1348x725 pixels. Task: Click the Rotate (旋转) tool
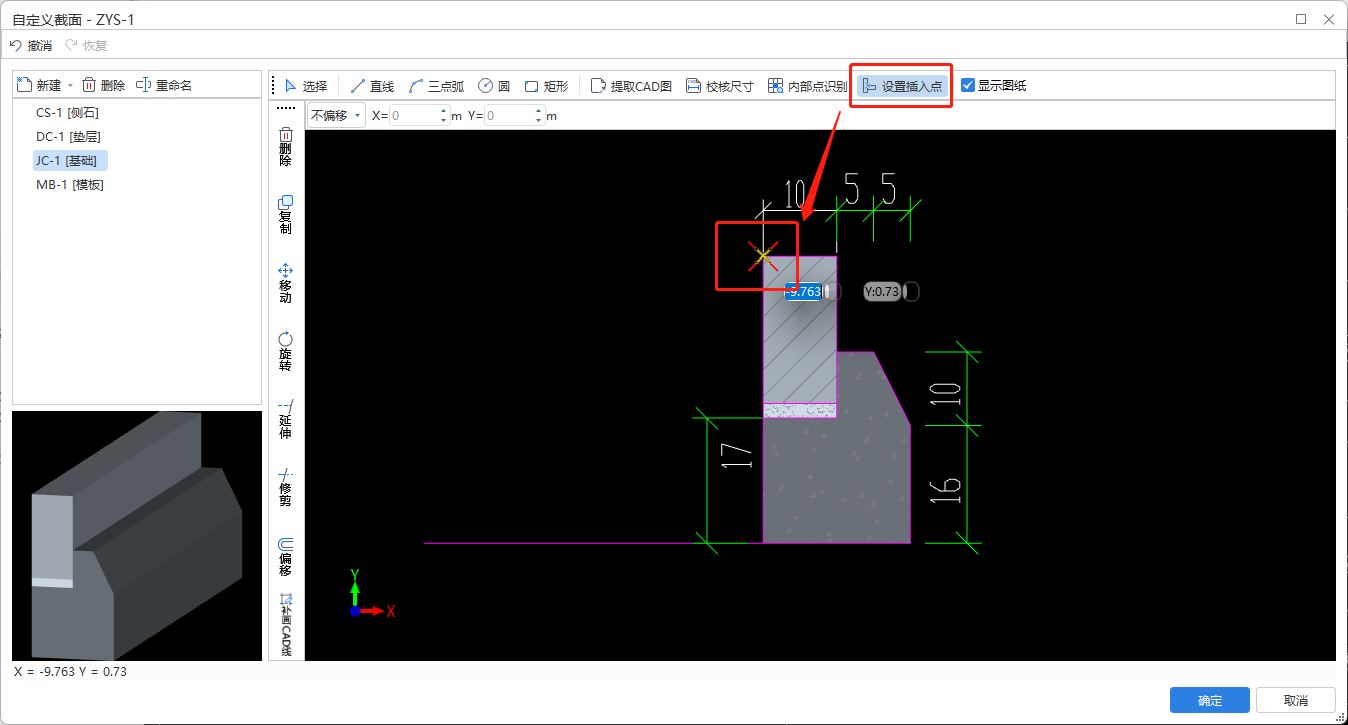tap(285, 351)
